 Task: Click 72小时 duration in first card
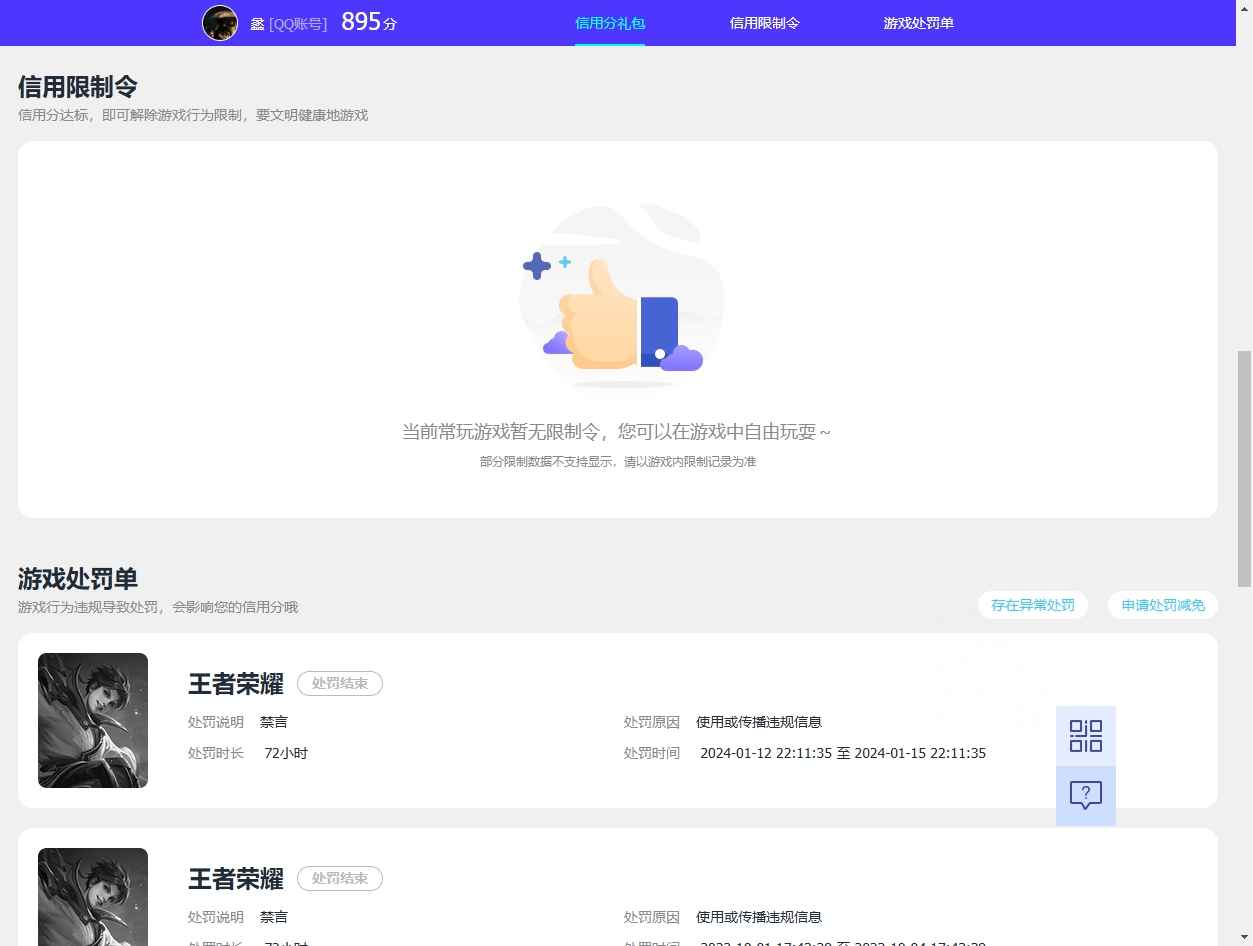(x=286, y=753)
